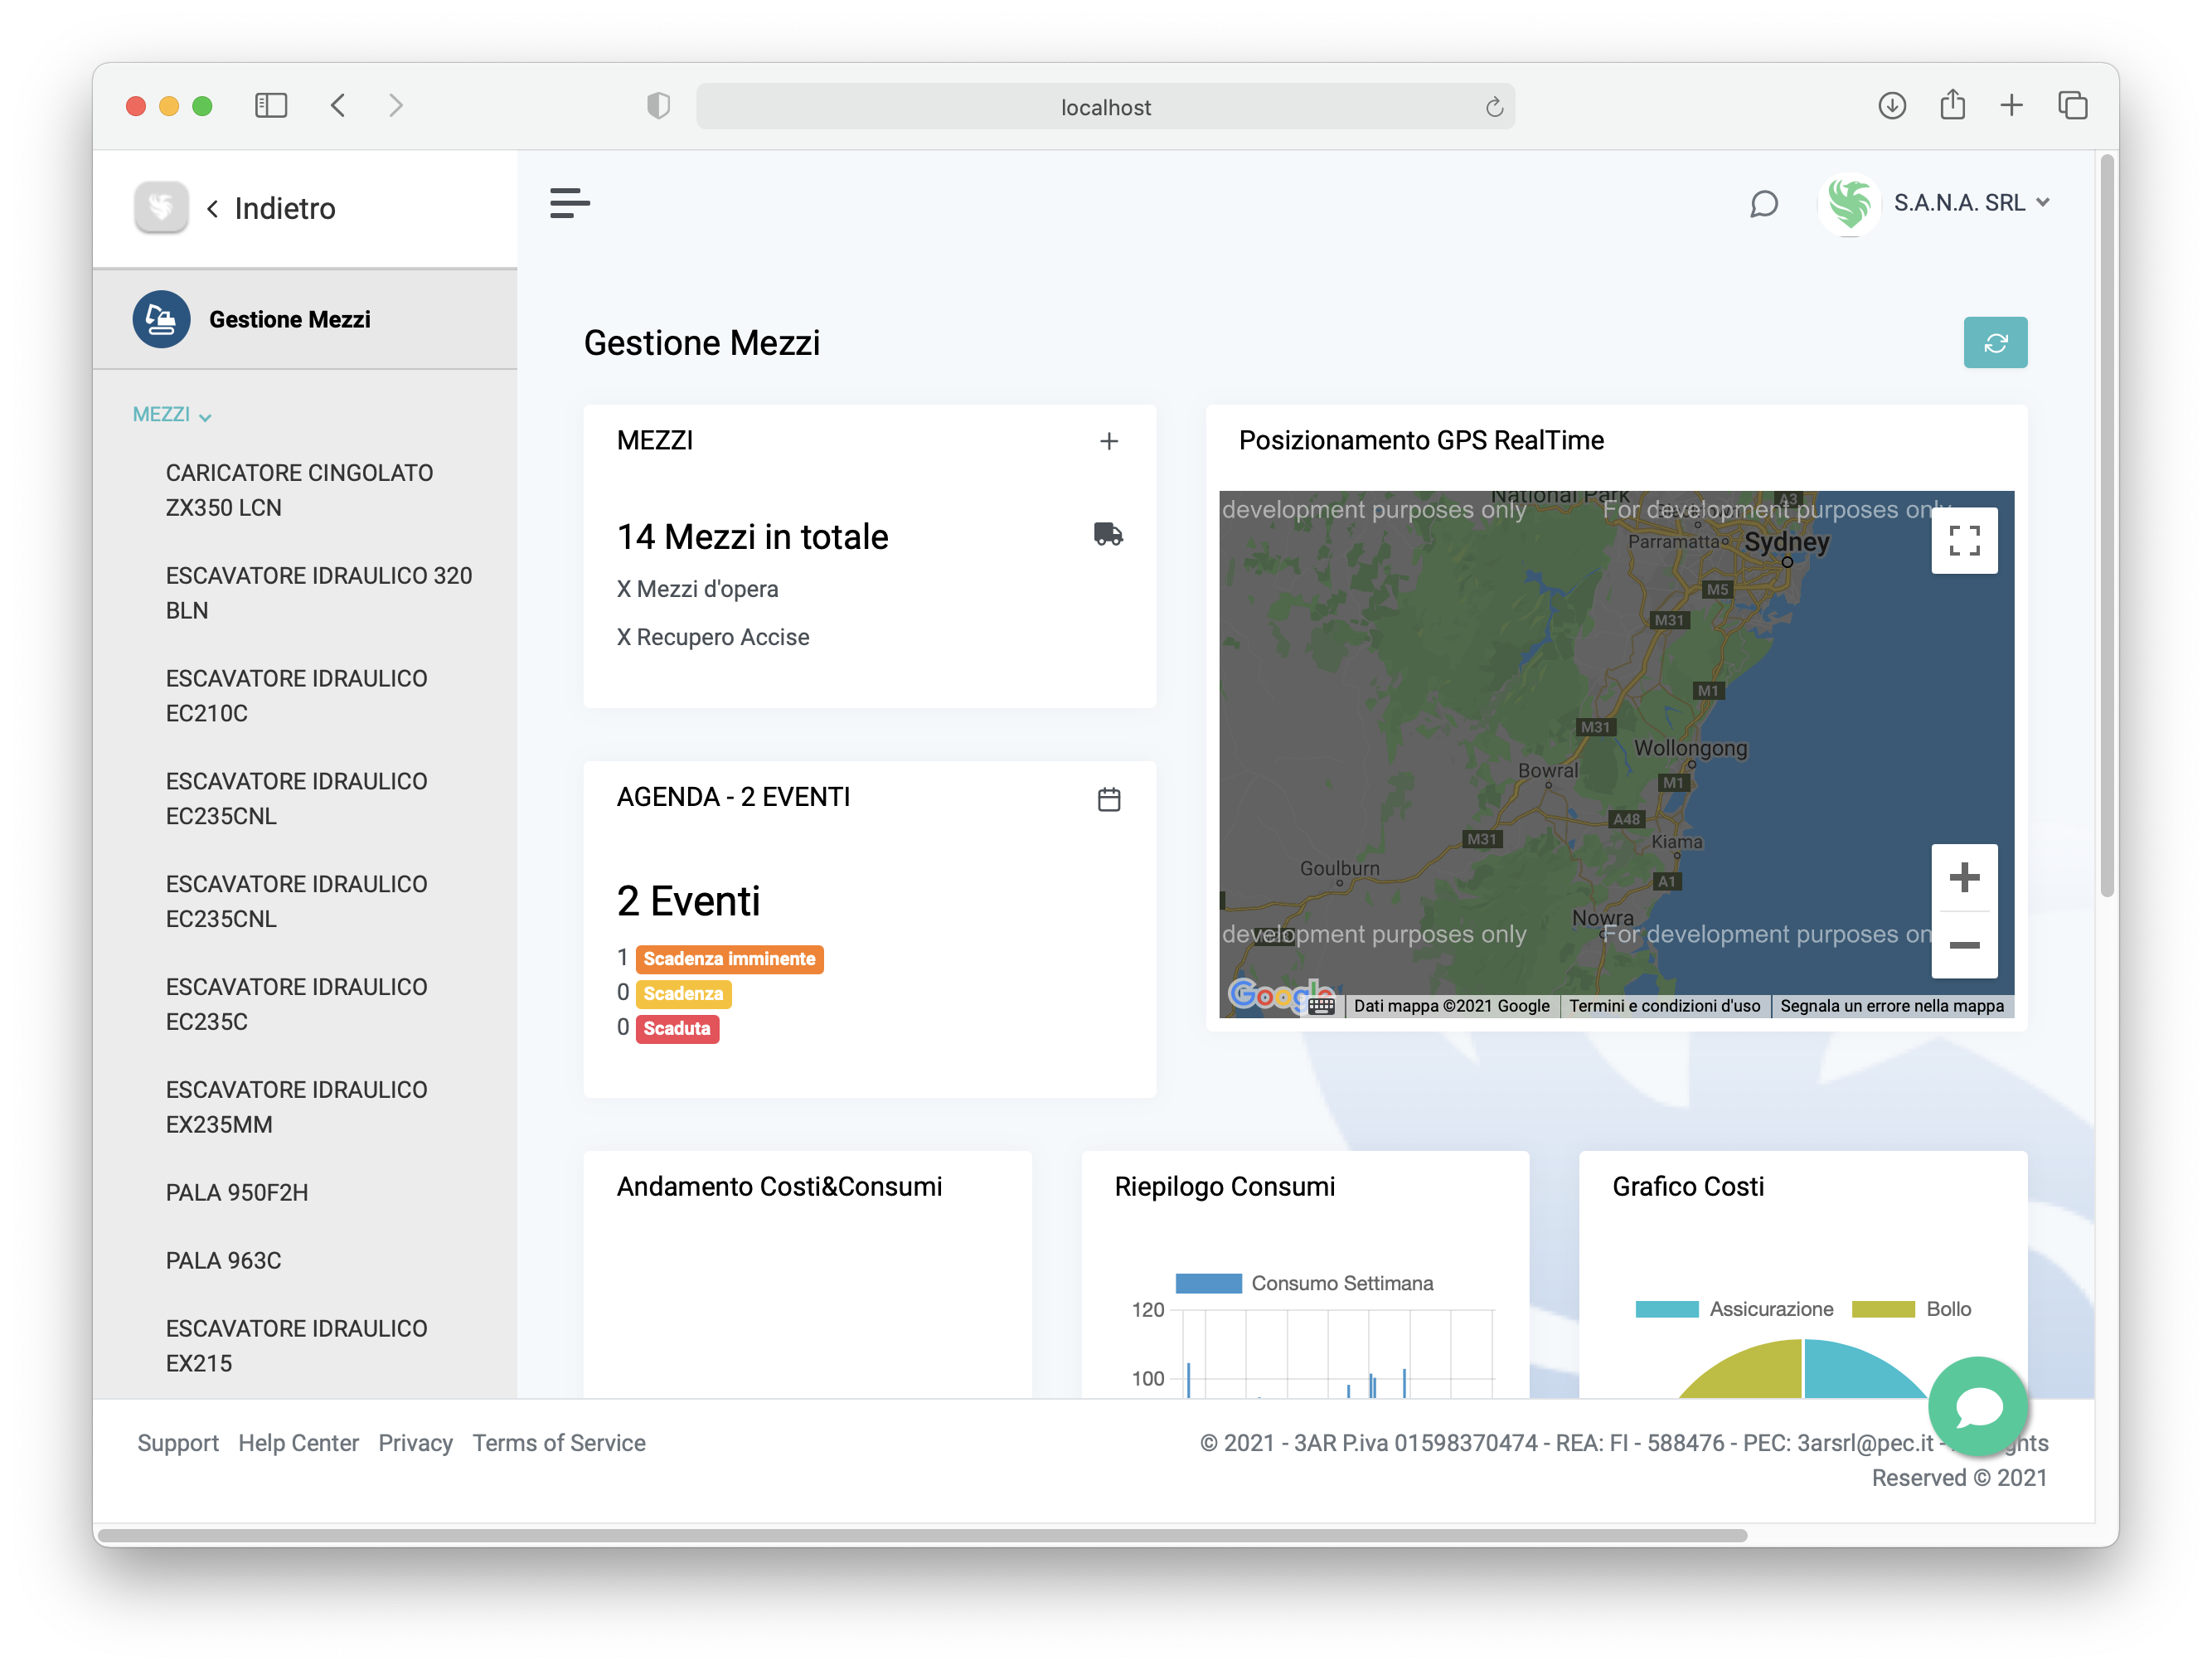Open a new tab with plus icon
Image resolution: width=2212 pixels, height=1670 pixels.
[2011, 105]
